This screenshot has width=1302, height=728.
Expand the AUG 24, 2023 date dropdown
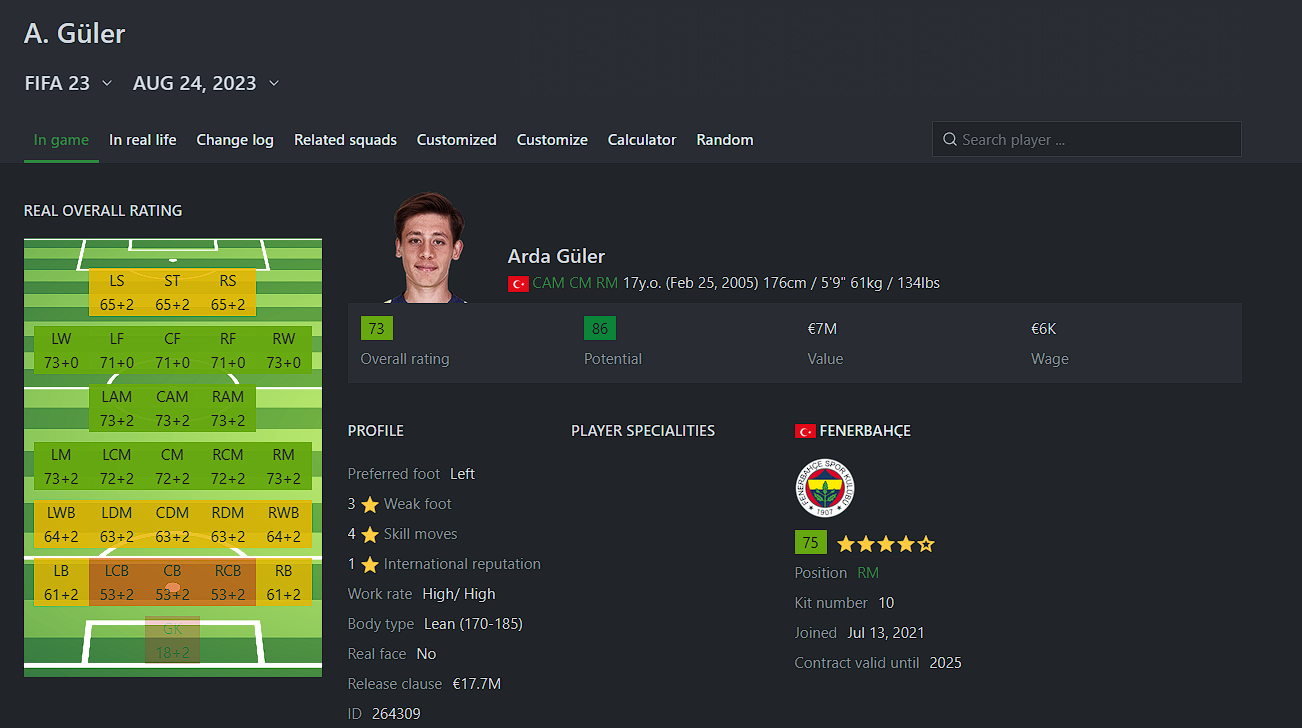click(206, 83)
